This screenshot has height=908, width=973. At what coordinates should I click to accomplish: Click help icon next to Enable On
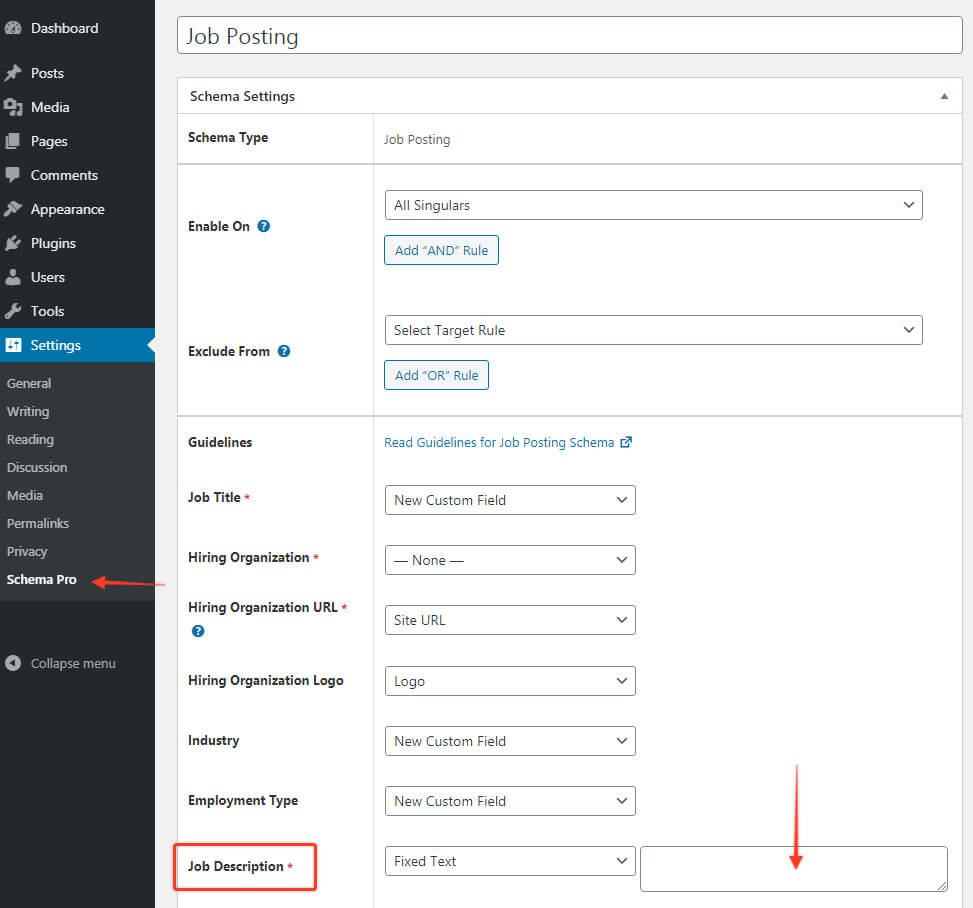click(x=264, y=226)
